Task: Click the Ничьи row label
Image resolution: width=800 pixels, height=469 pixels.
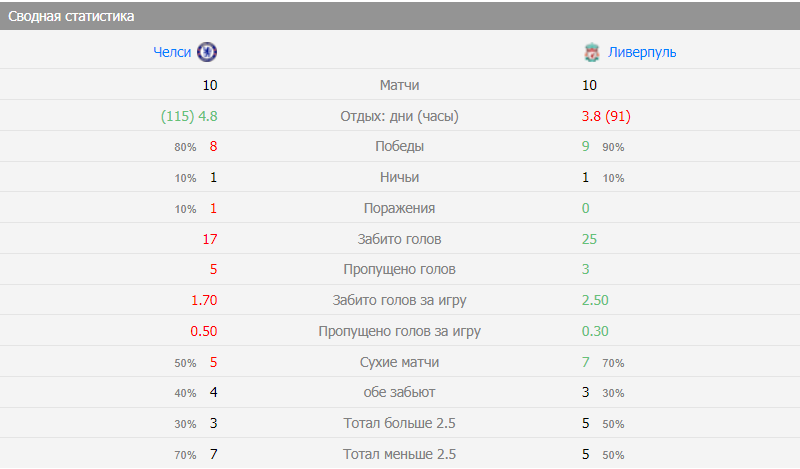Action: point(399,177)
